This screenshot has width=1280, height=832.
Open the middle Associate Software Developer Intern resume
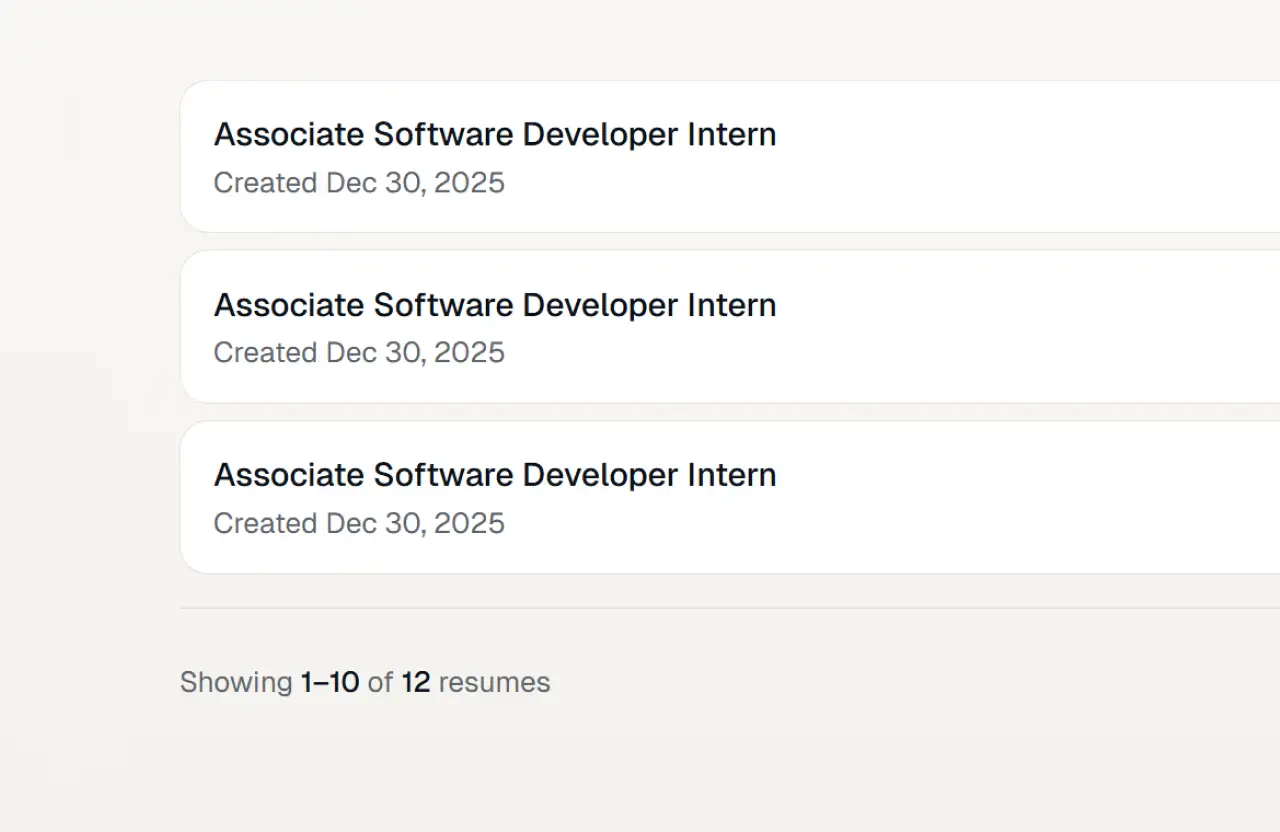494,305
